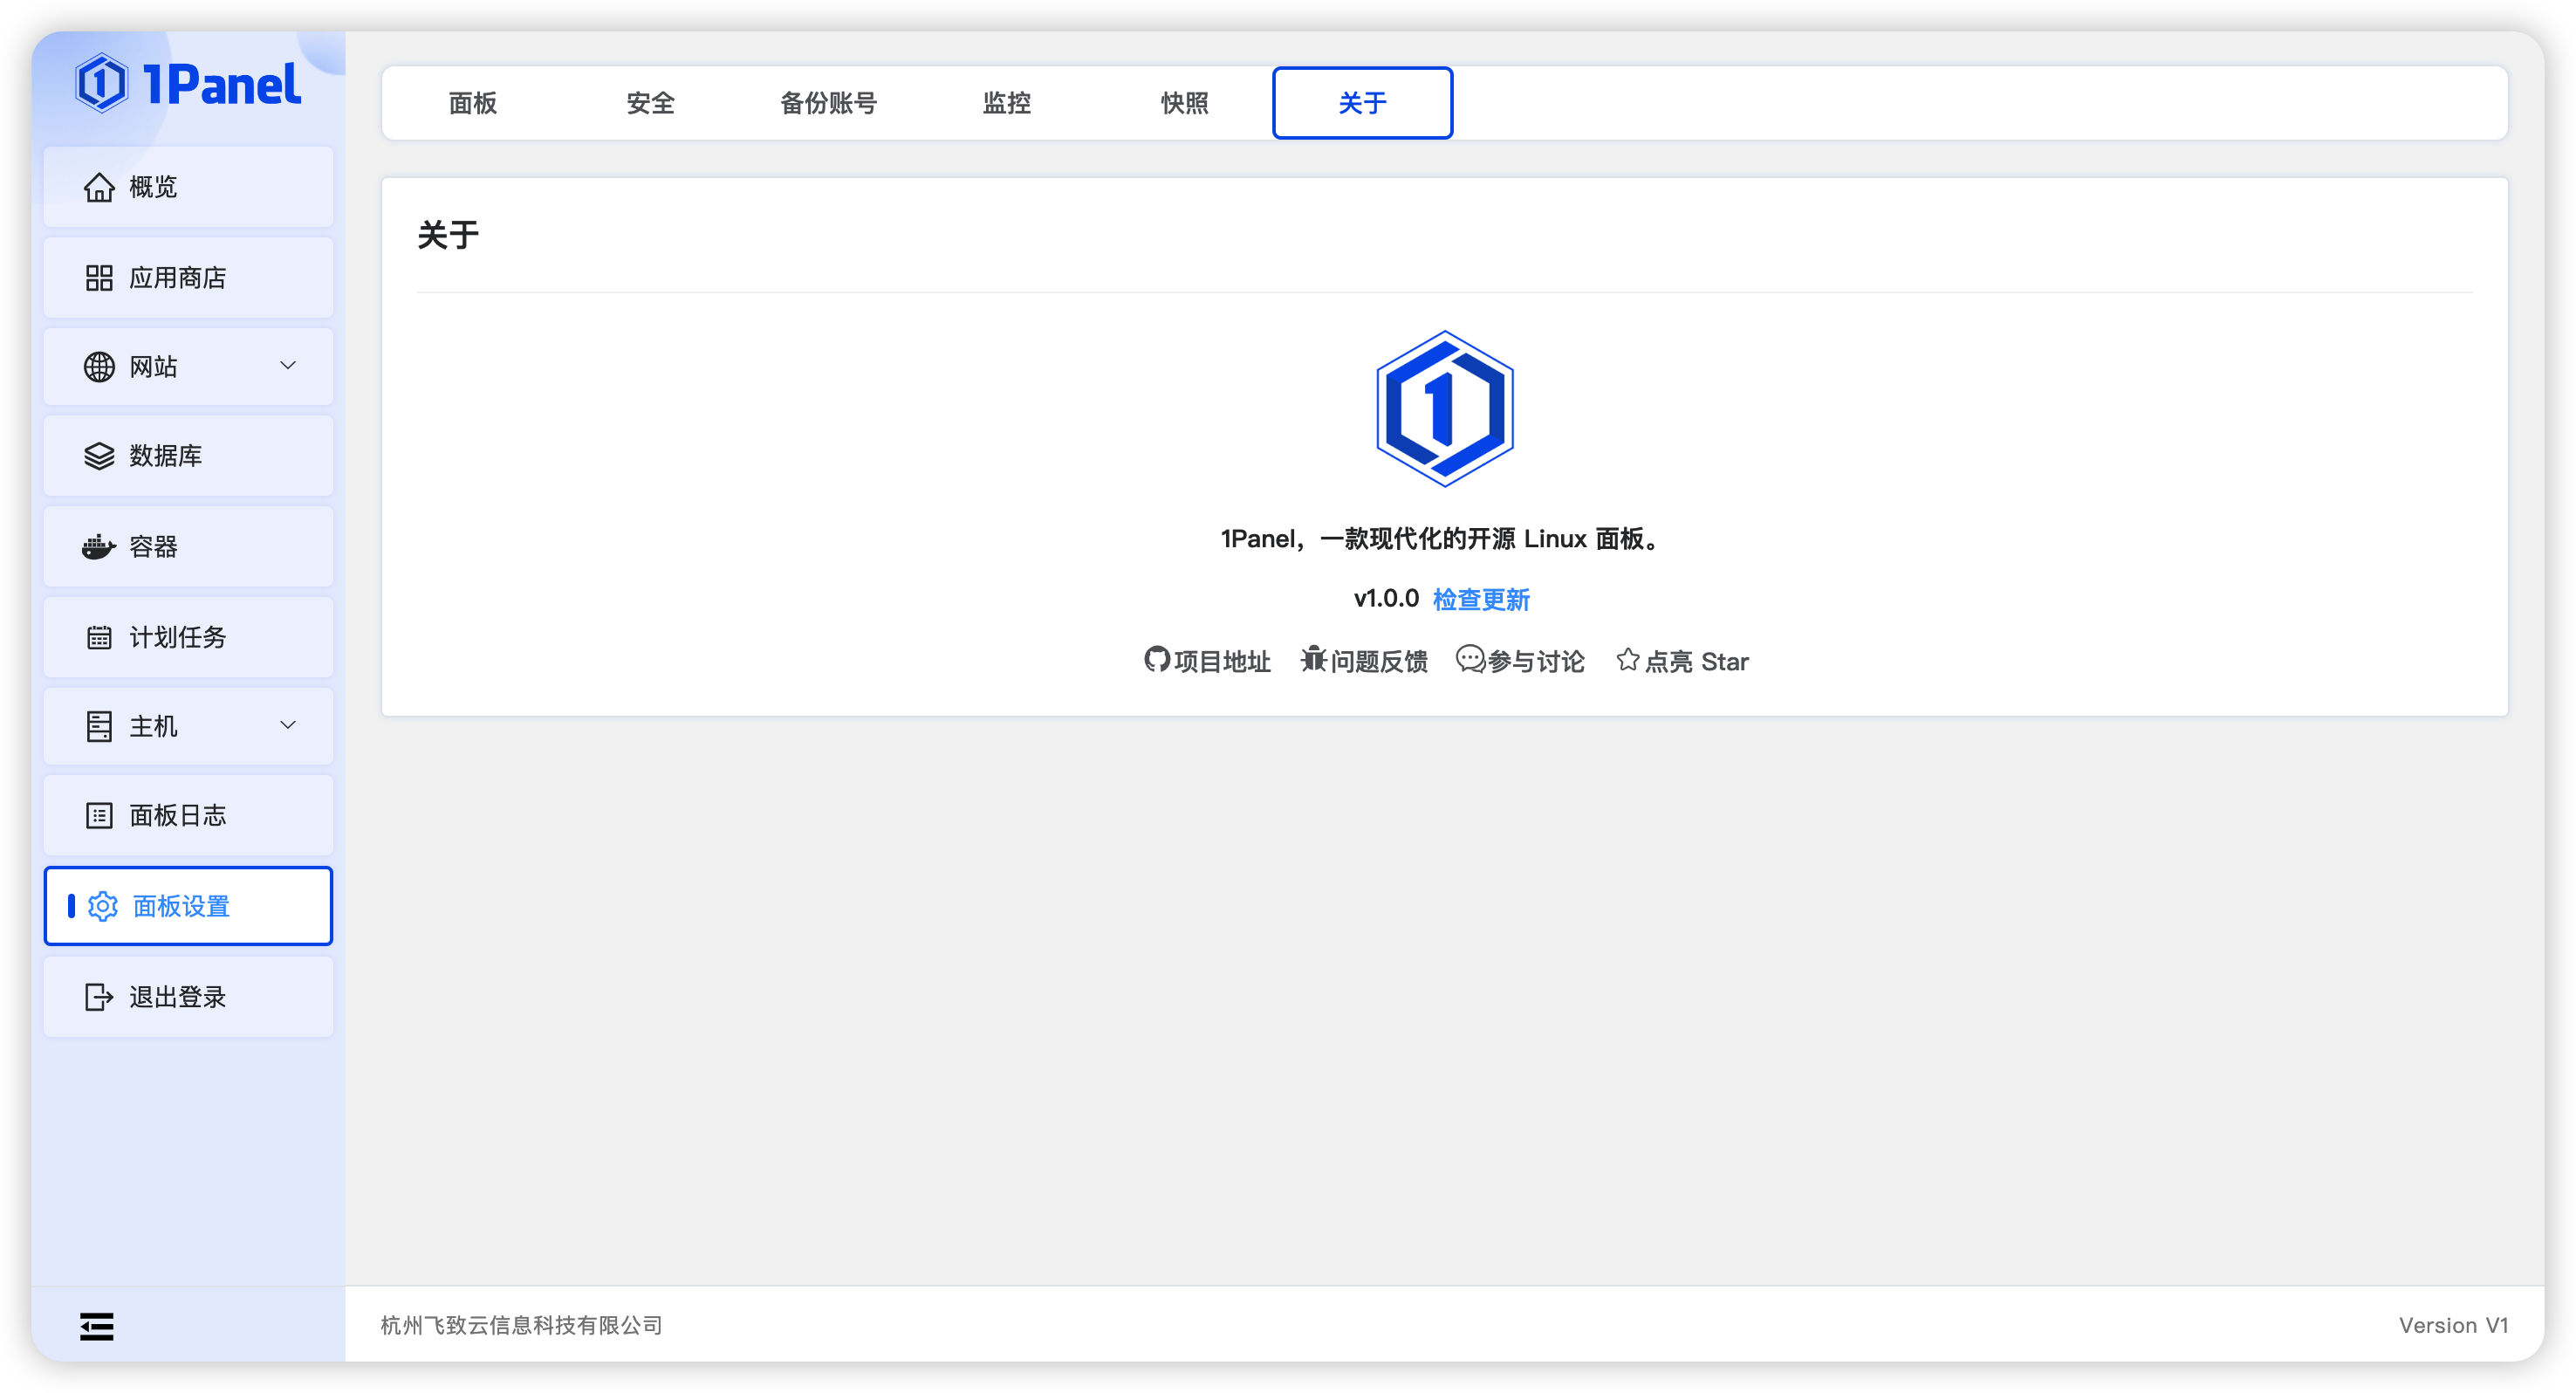Image resolution: width=2576 pixels, height=1393 pixels.
Task: Click the 退出登录 logout icon
Action: [97, 996]
